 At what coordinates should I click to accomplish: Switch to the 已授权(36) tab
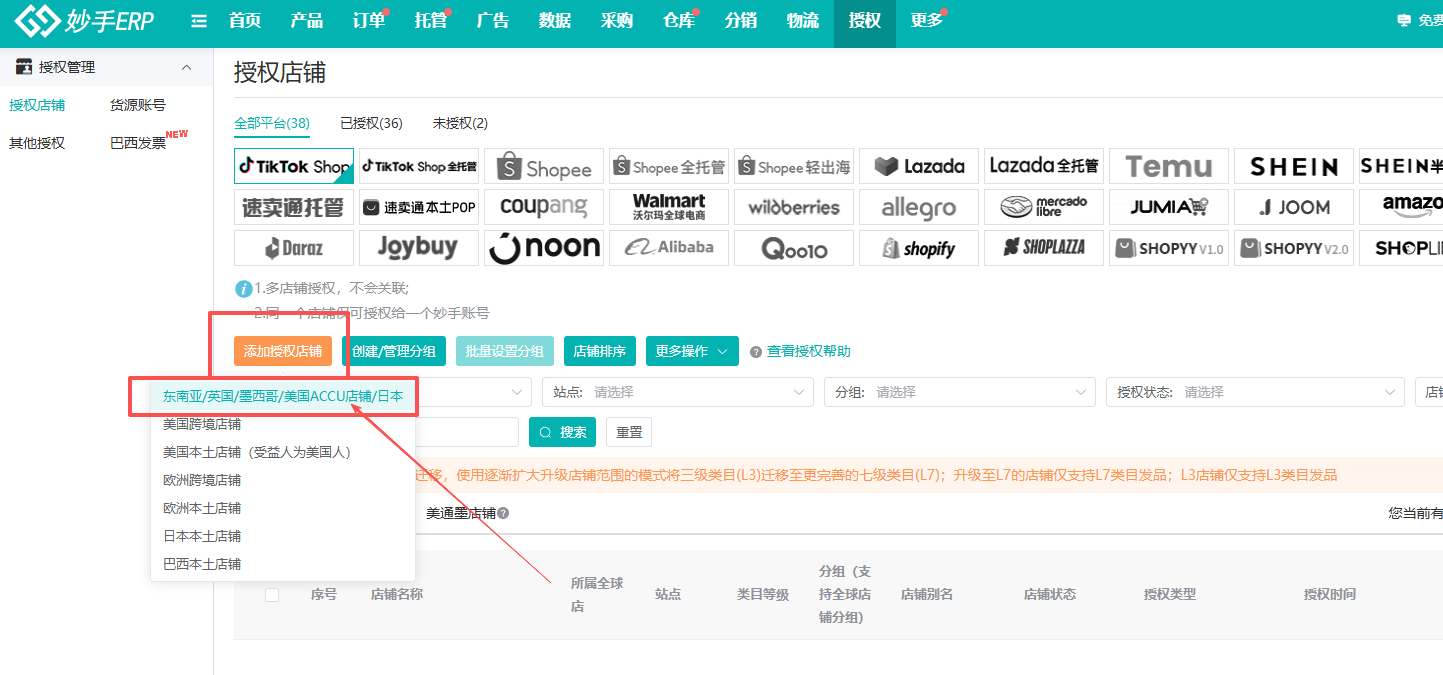(371, 123)
